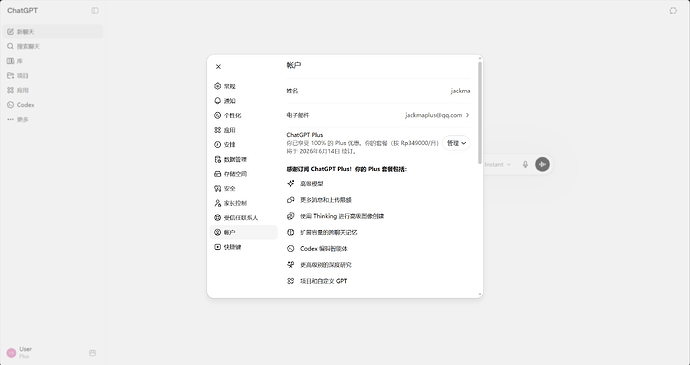
Task: Collapse the sidebar with the toggle icon
Action: tap(95, 11)
